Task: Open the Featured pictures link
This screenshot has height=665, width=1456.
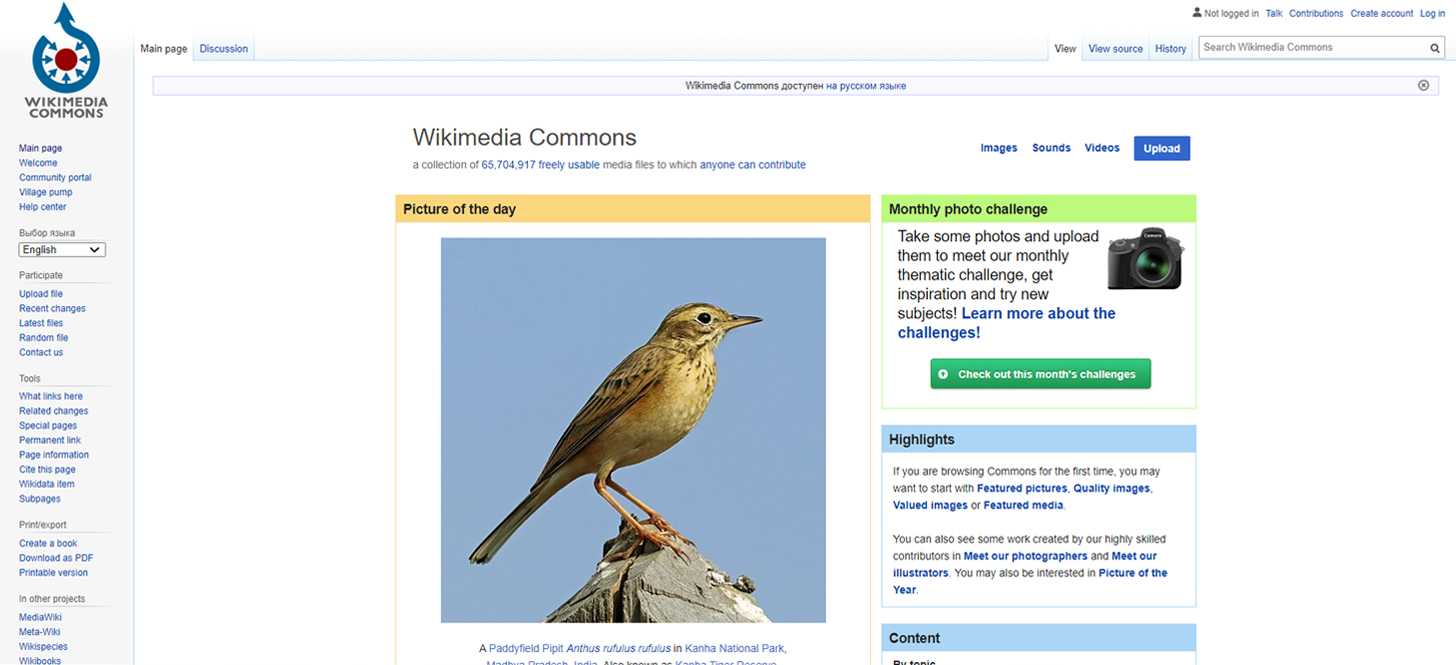Action: (x=1022, y=488)
